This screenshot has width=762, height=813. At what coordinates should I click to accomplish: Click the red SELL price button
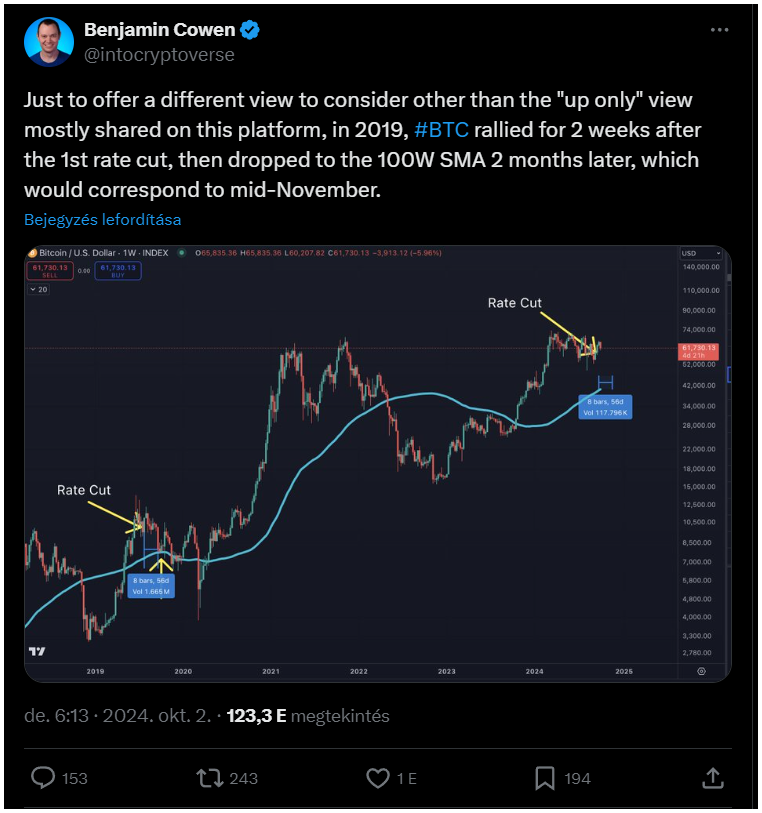click(x=50, y=271)
